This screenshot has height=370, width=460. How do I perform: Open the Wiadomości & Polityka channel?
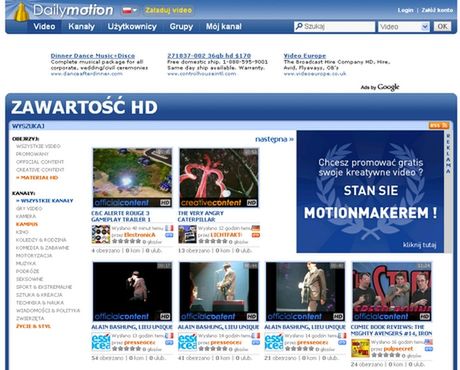pyautogui.click(x=48, y=311)
